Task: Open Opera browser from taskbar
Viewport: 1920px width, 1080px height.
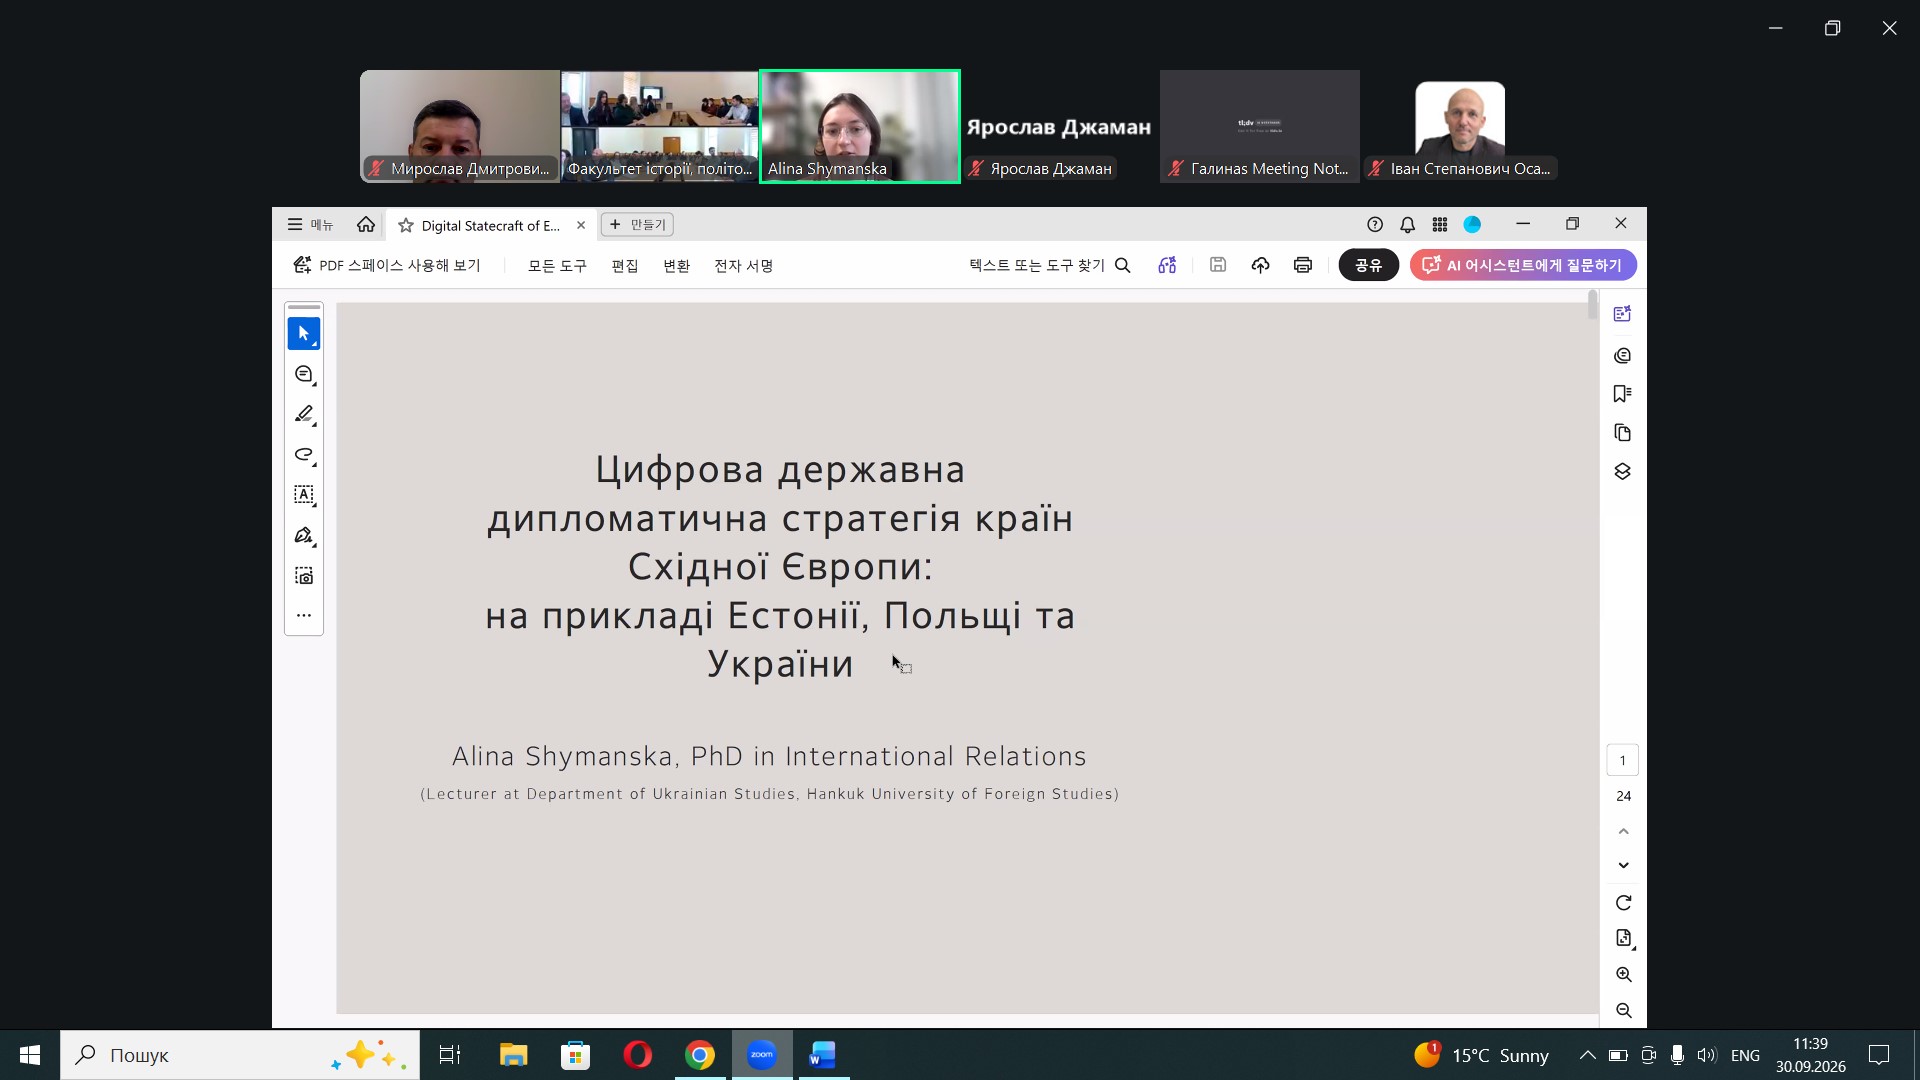Action: point(637,1055)
